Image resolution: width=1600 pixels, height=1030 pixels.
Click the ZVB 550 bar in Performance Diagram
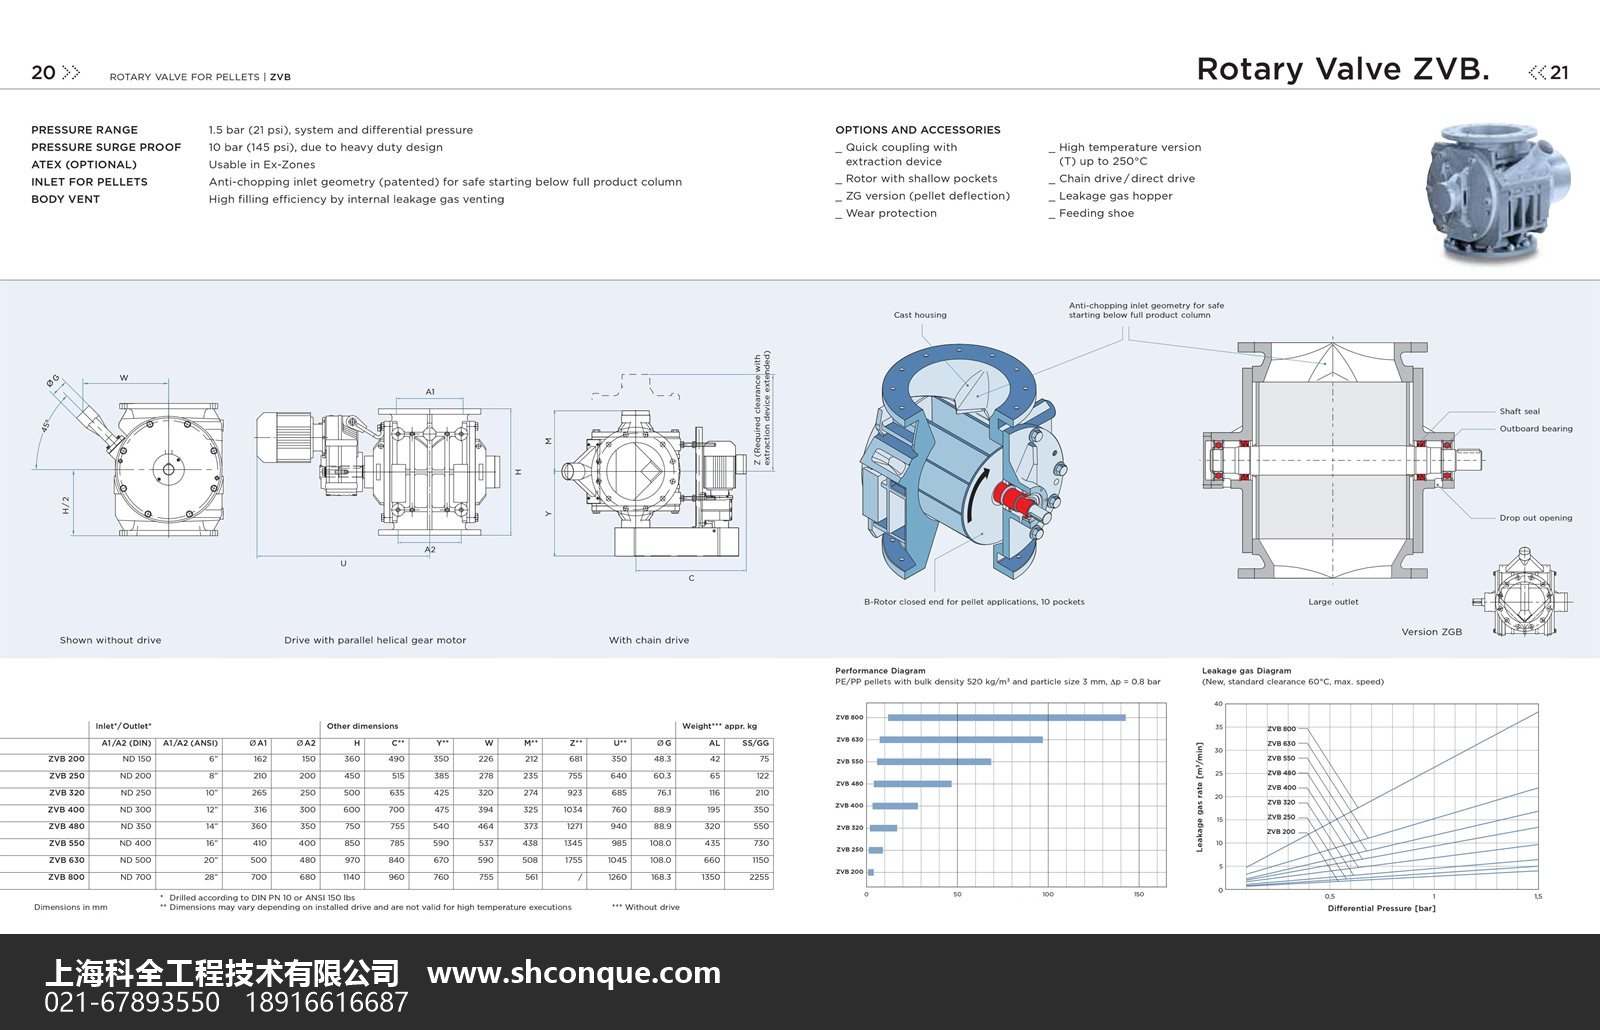(x=934, y=762)
